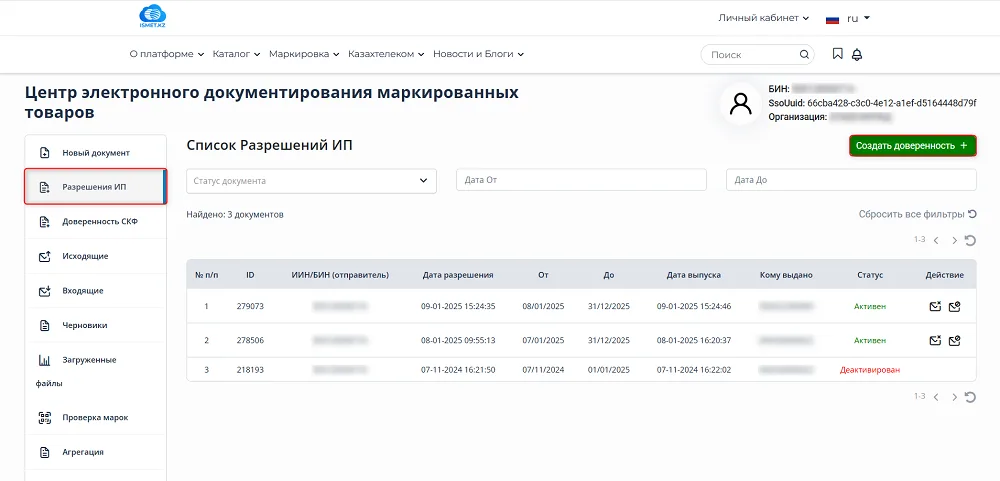This screenshot has height=481, width=1000.
Task: Click the SsoUuid value text
Action: (x=892, y=103)
